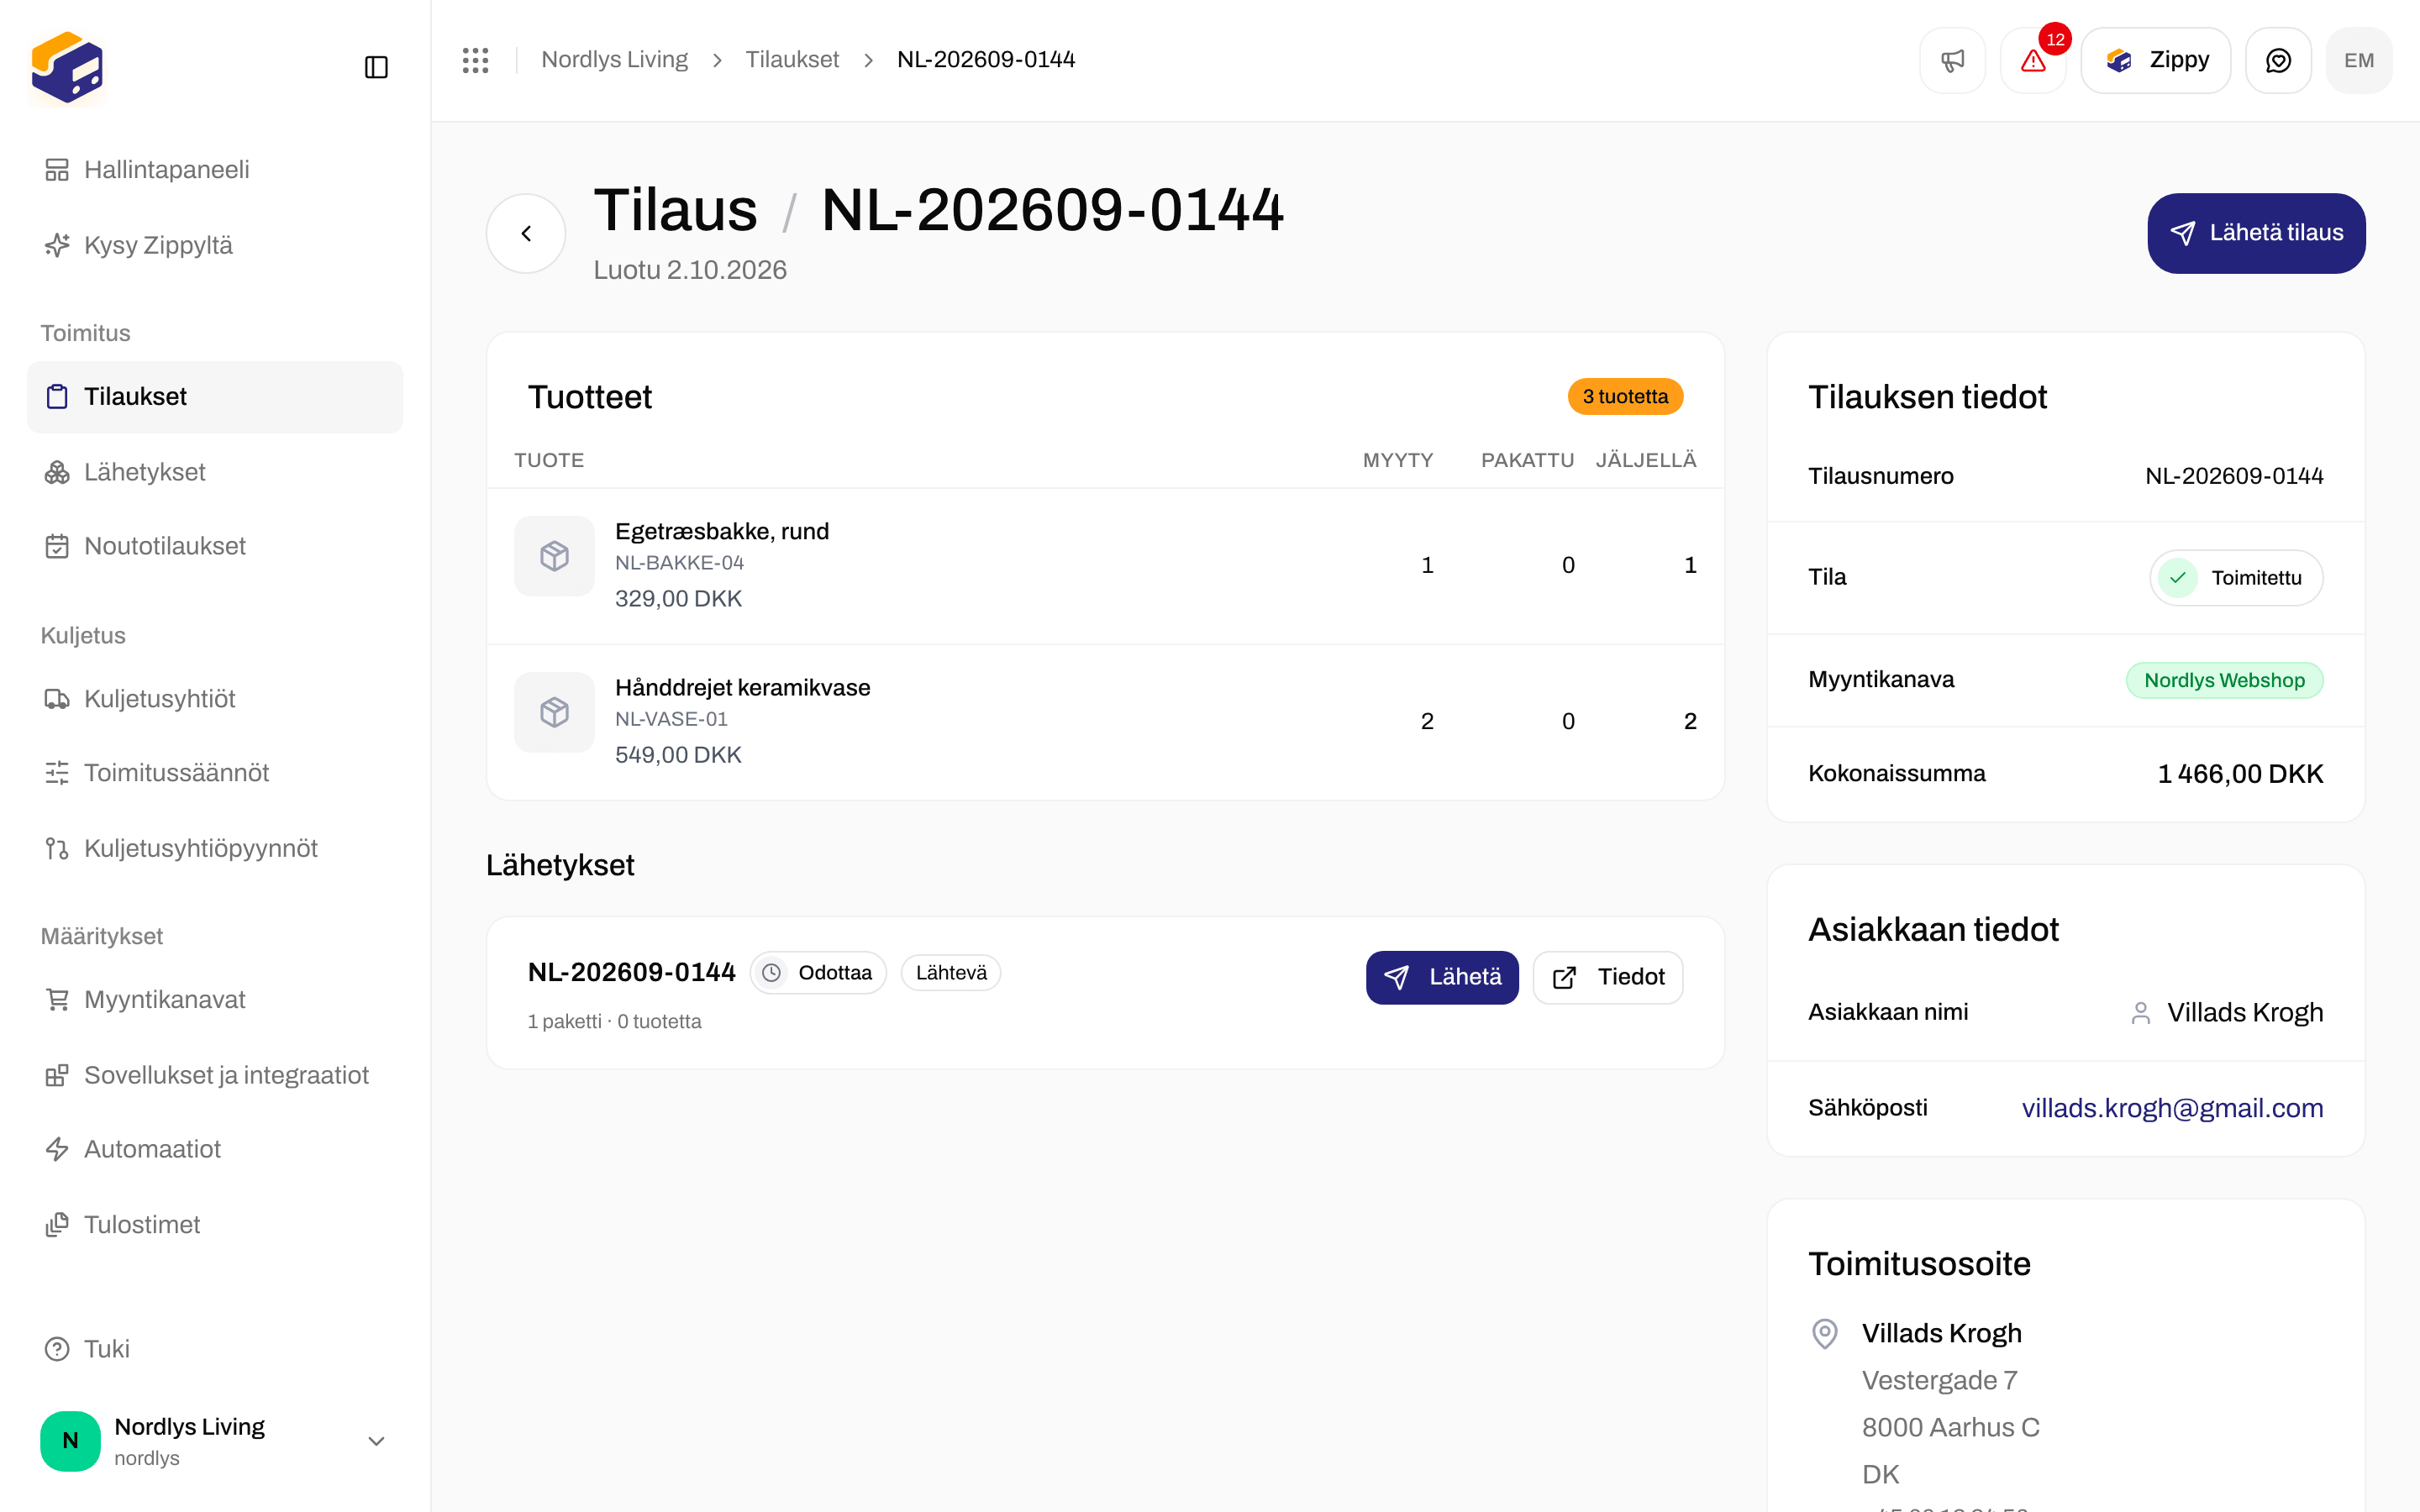Image resolution: width=2420 pixels, height=1512 pixels.
Task: Open shipment Tiedot details
Action: point(1608,977)
